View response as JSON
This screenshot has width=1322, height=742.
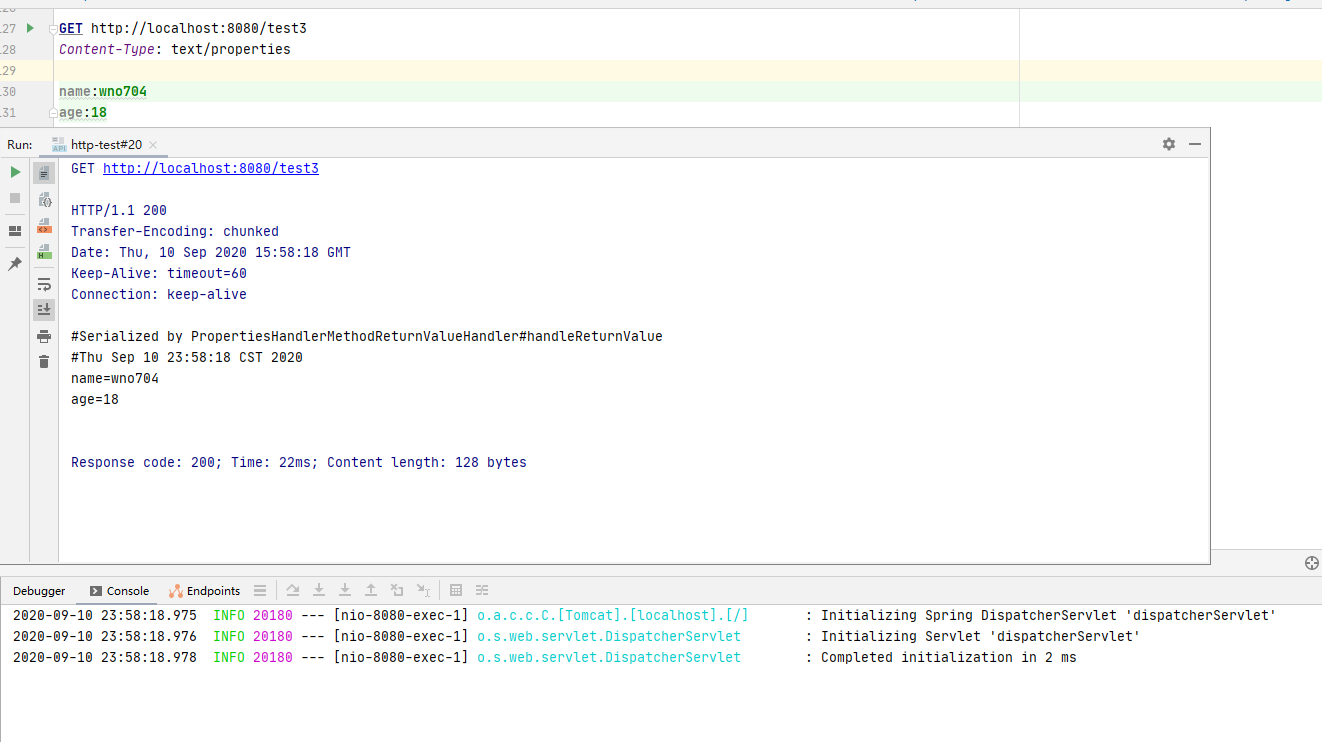click(44, 199)
